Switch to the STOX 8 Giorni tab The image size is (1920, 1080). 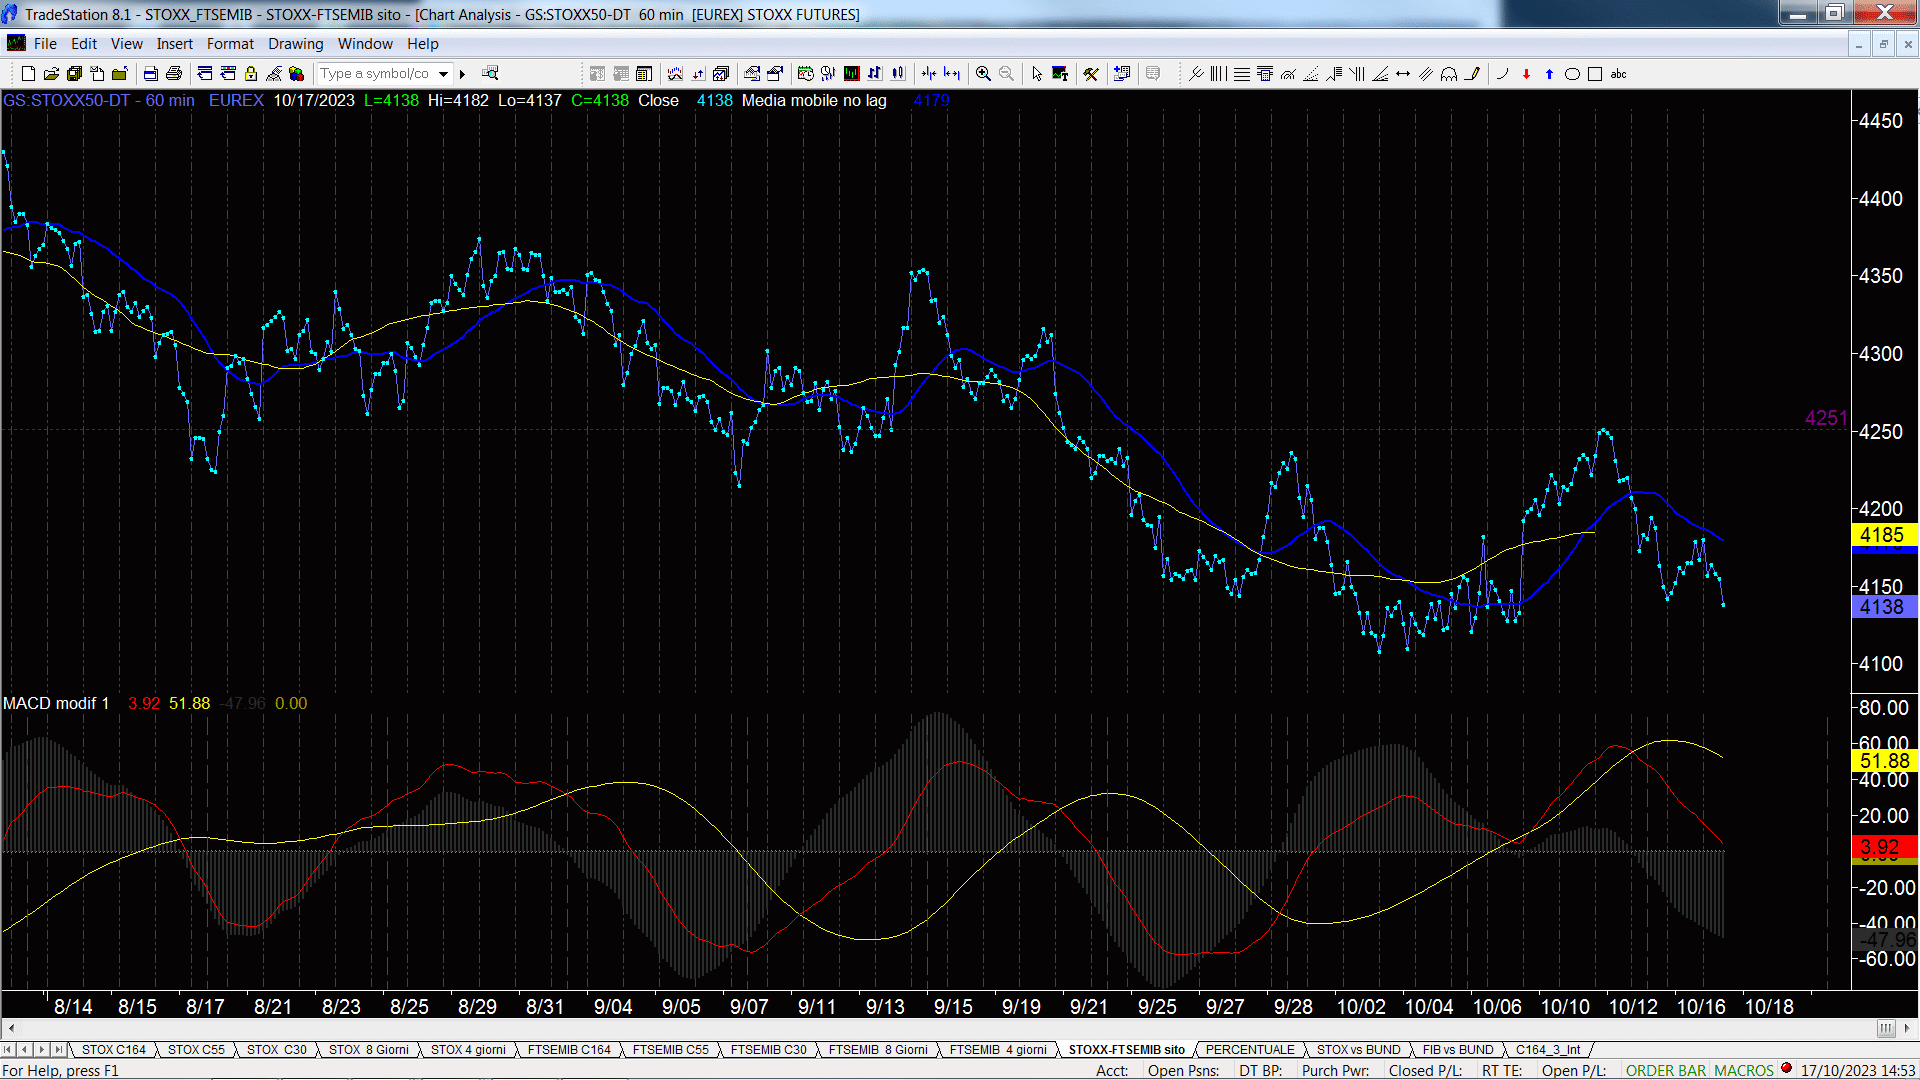369,1049
